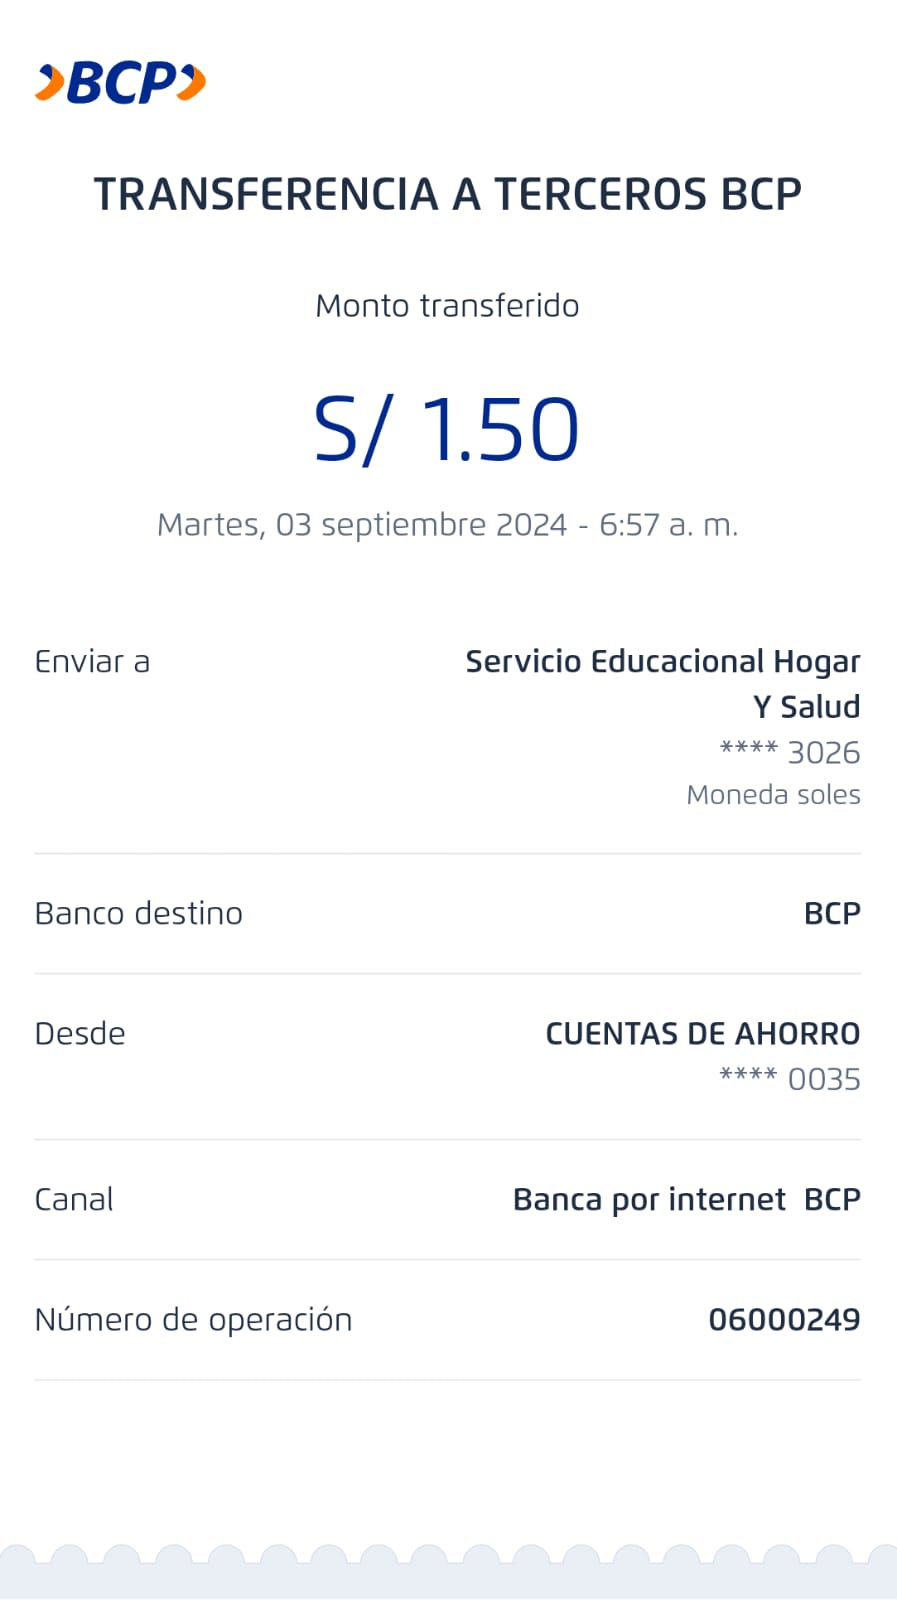Select the 'Canal' label
The height and width of the screenshot is (1600, 897).
[x=74, y=1200]
